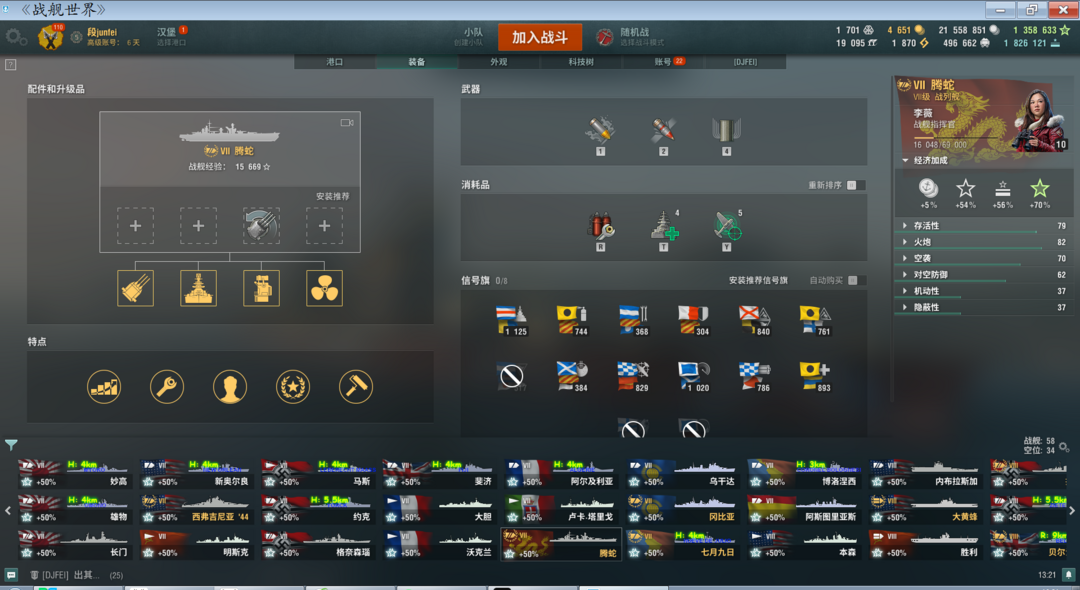Enable the 自动购买 signal flag checkbox
Viewport: 1080px width, 590px height.
pos(854,280)
